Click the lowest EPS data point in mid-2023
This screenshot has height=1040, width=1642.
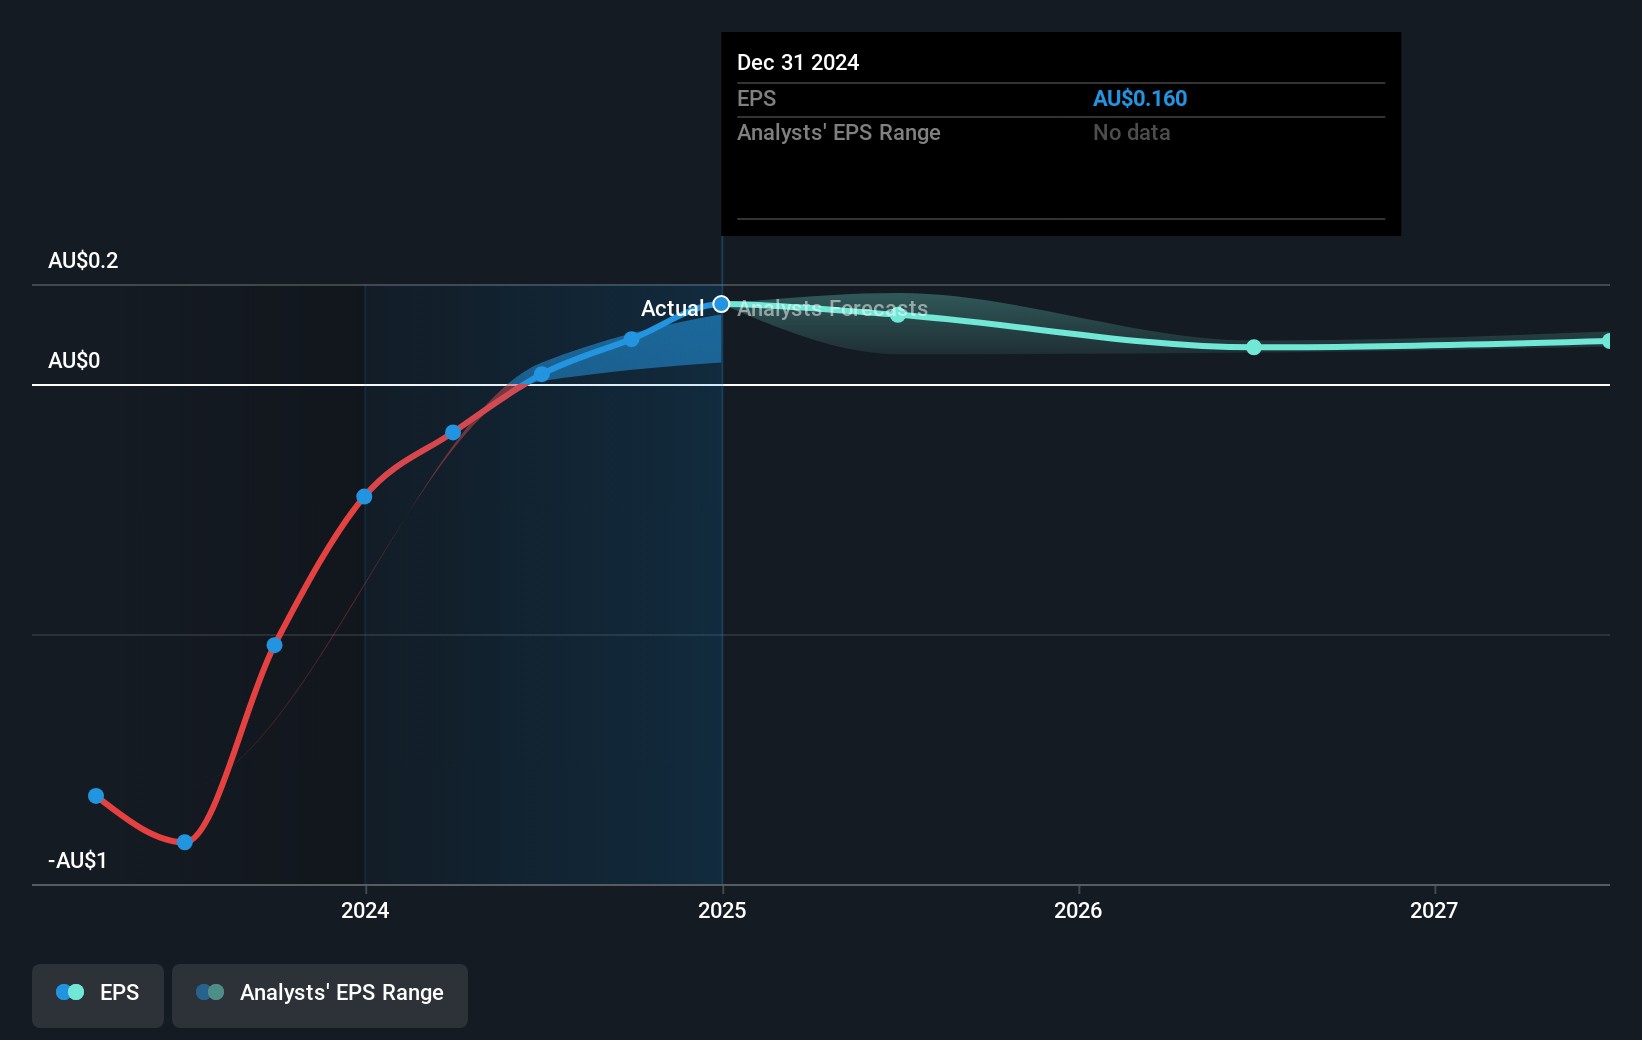pyautogui.click(x=185, y=842)
